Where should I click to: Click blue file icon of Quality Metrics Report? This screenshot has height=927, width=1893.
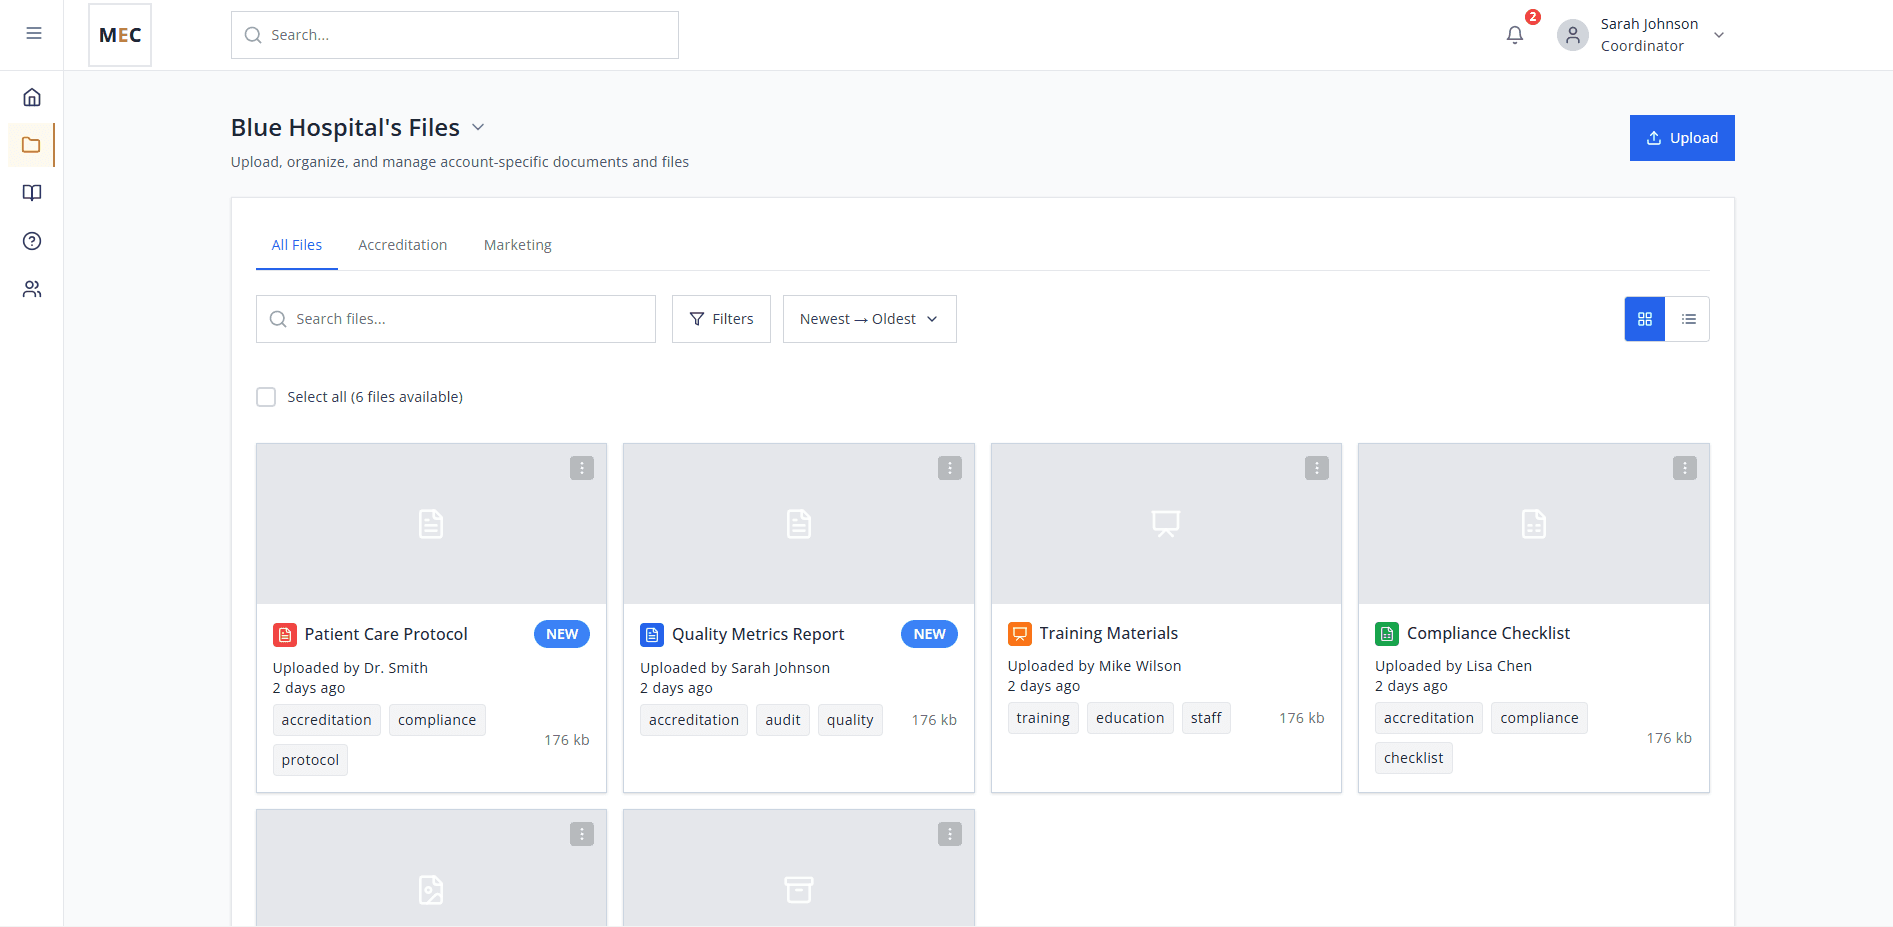(652, 635)
